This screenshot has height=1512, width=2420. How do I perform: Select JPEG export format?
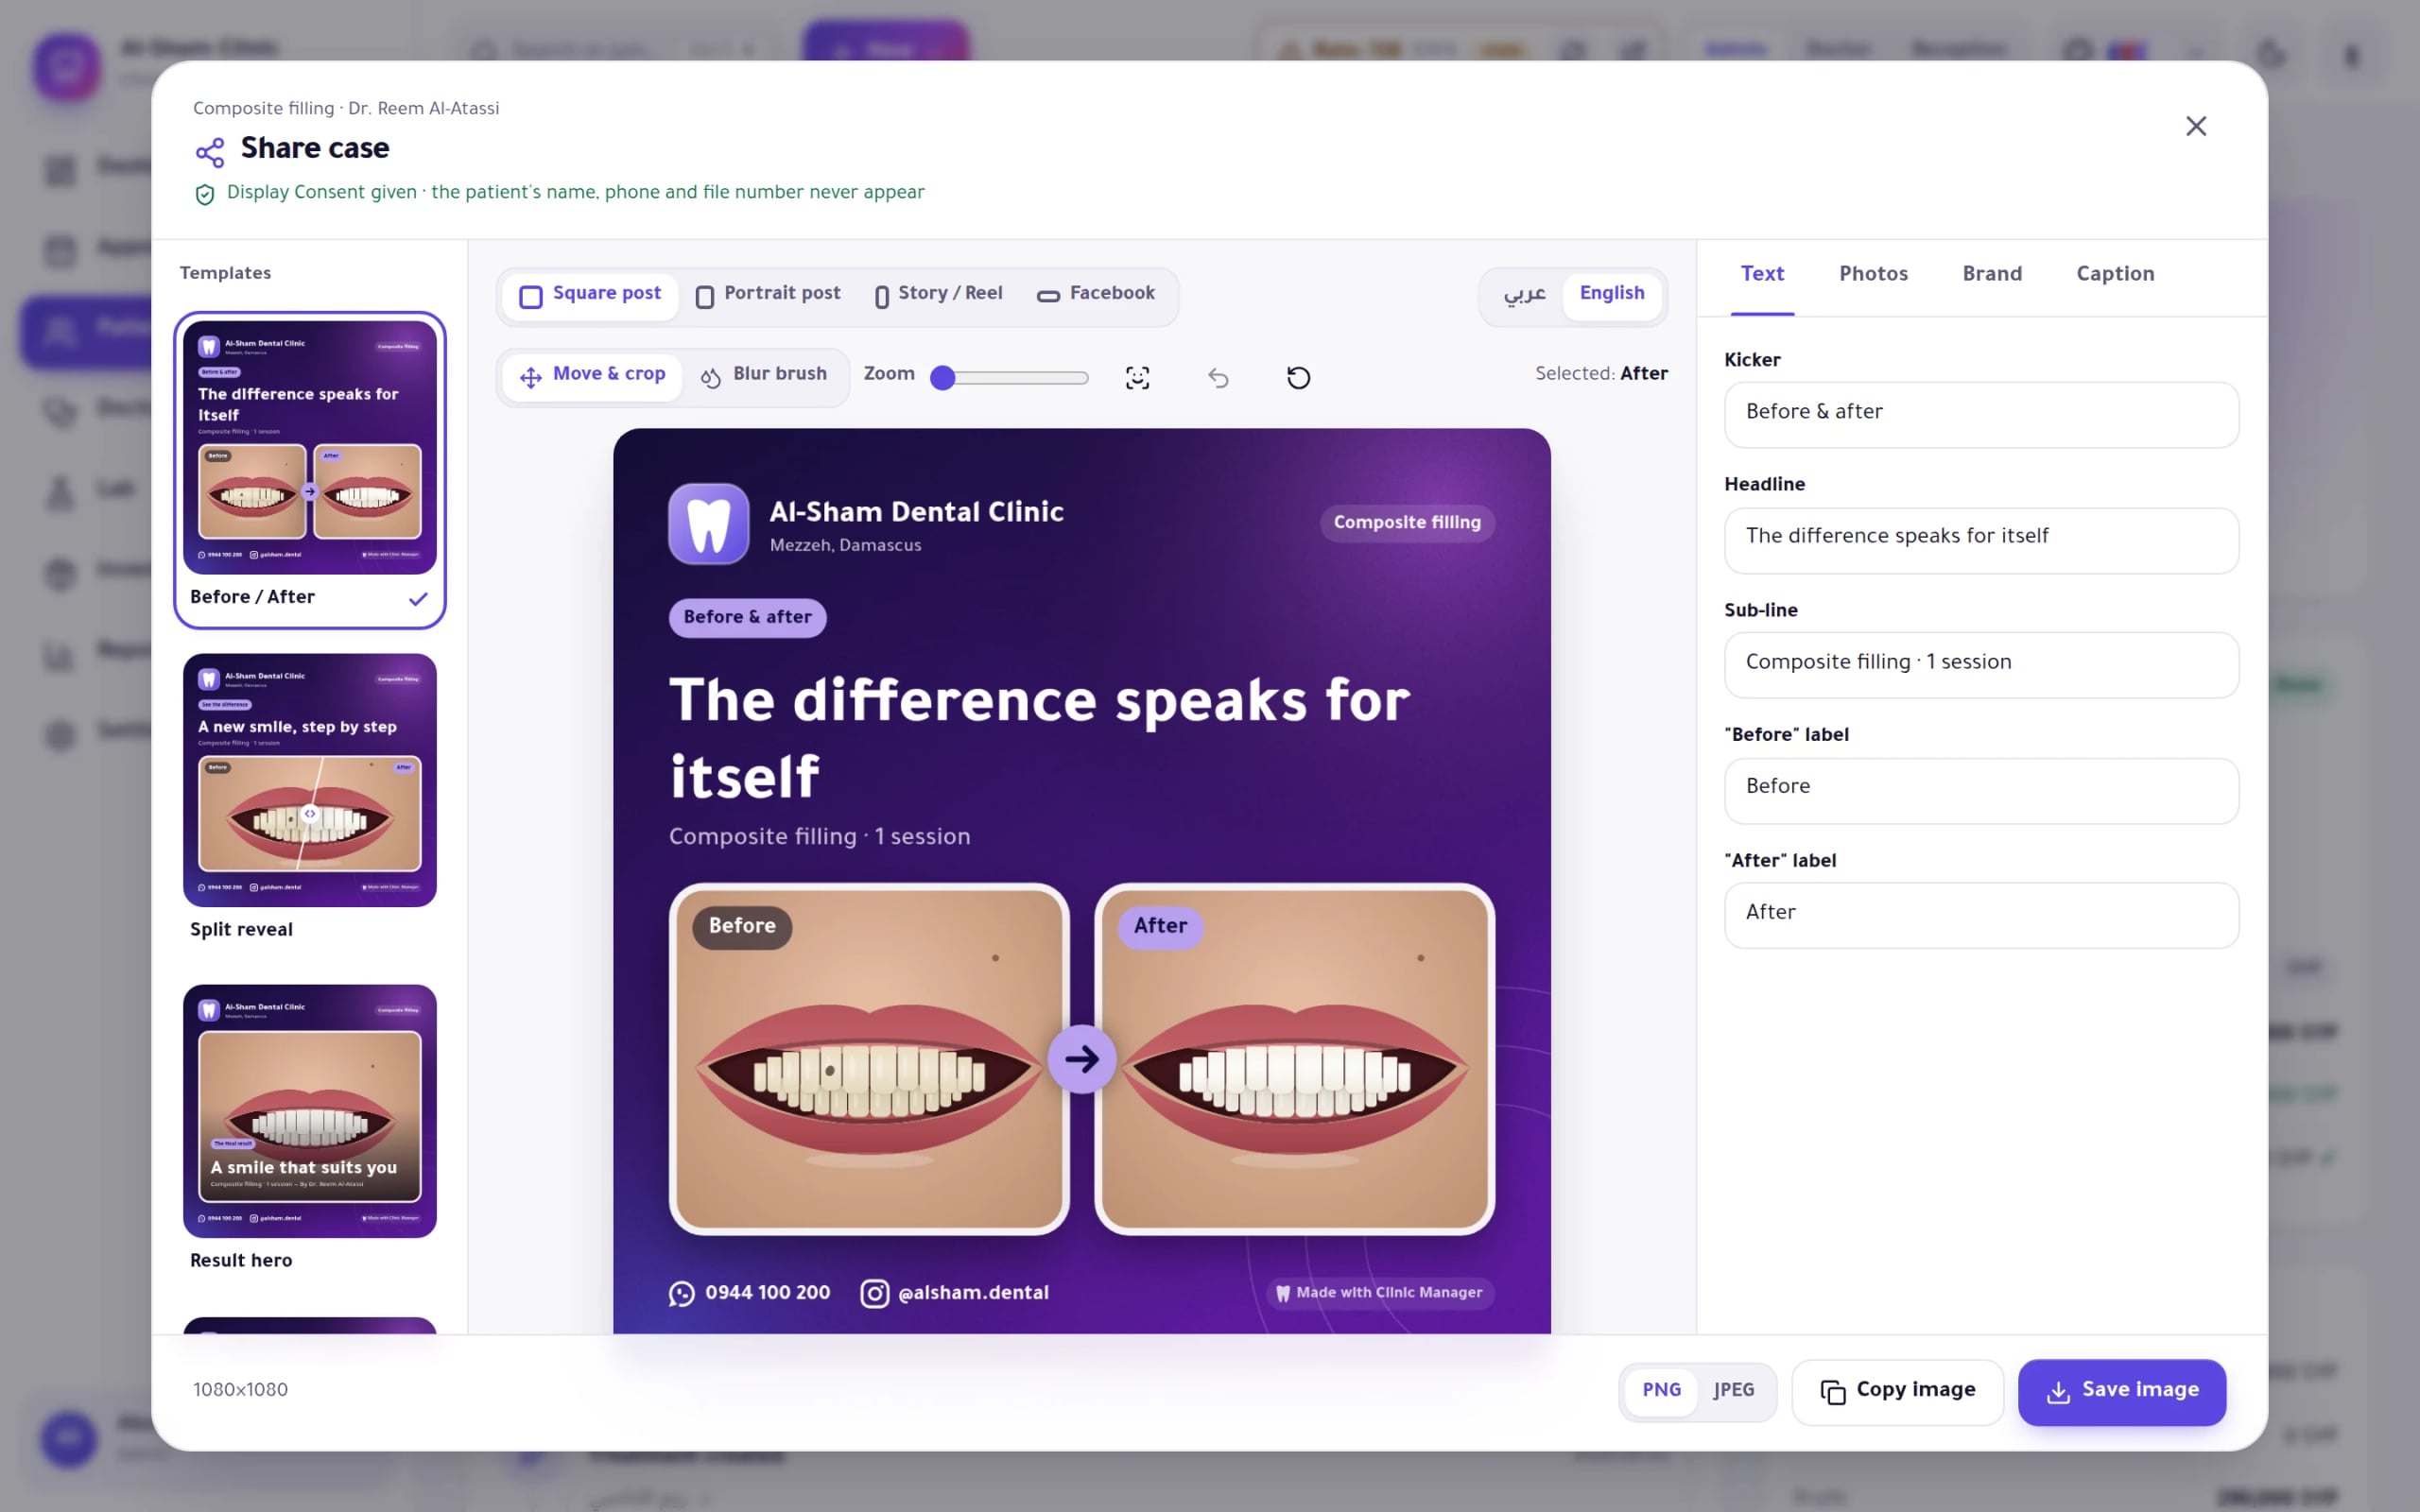[1733, 1390]
